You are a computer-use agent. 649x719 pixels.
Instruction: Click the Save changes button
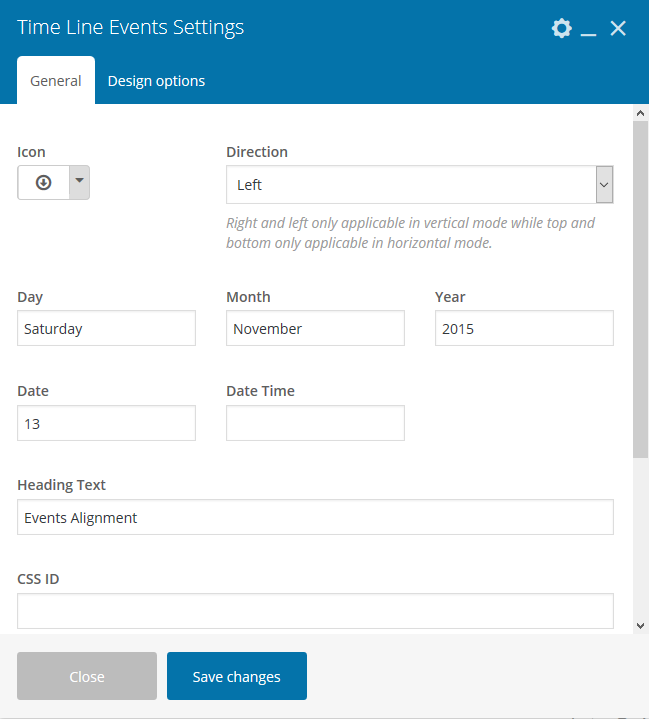coord(237,676)
